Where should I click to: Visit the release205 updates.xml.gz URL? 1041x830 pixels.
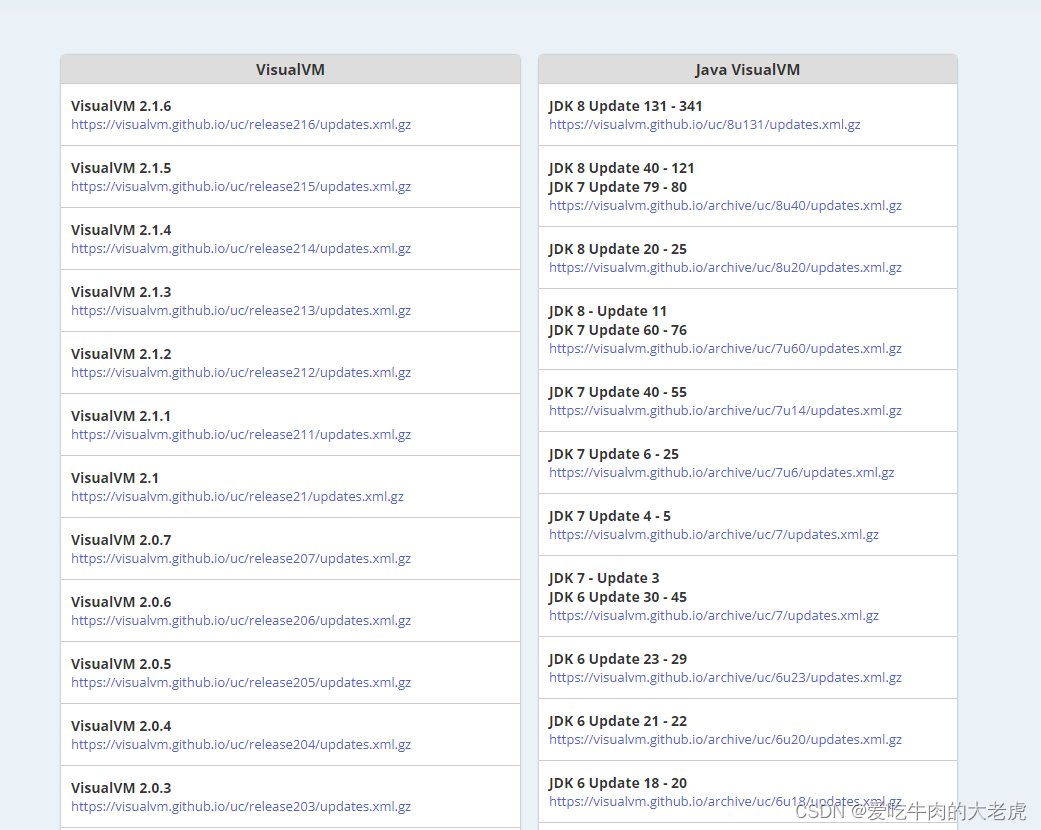241,683
